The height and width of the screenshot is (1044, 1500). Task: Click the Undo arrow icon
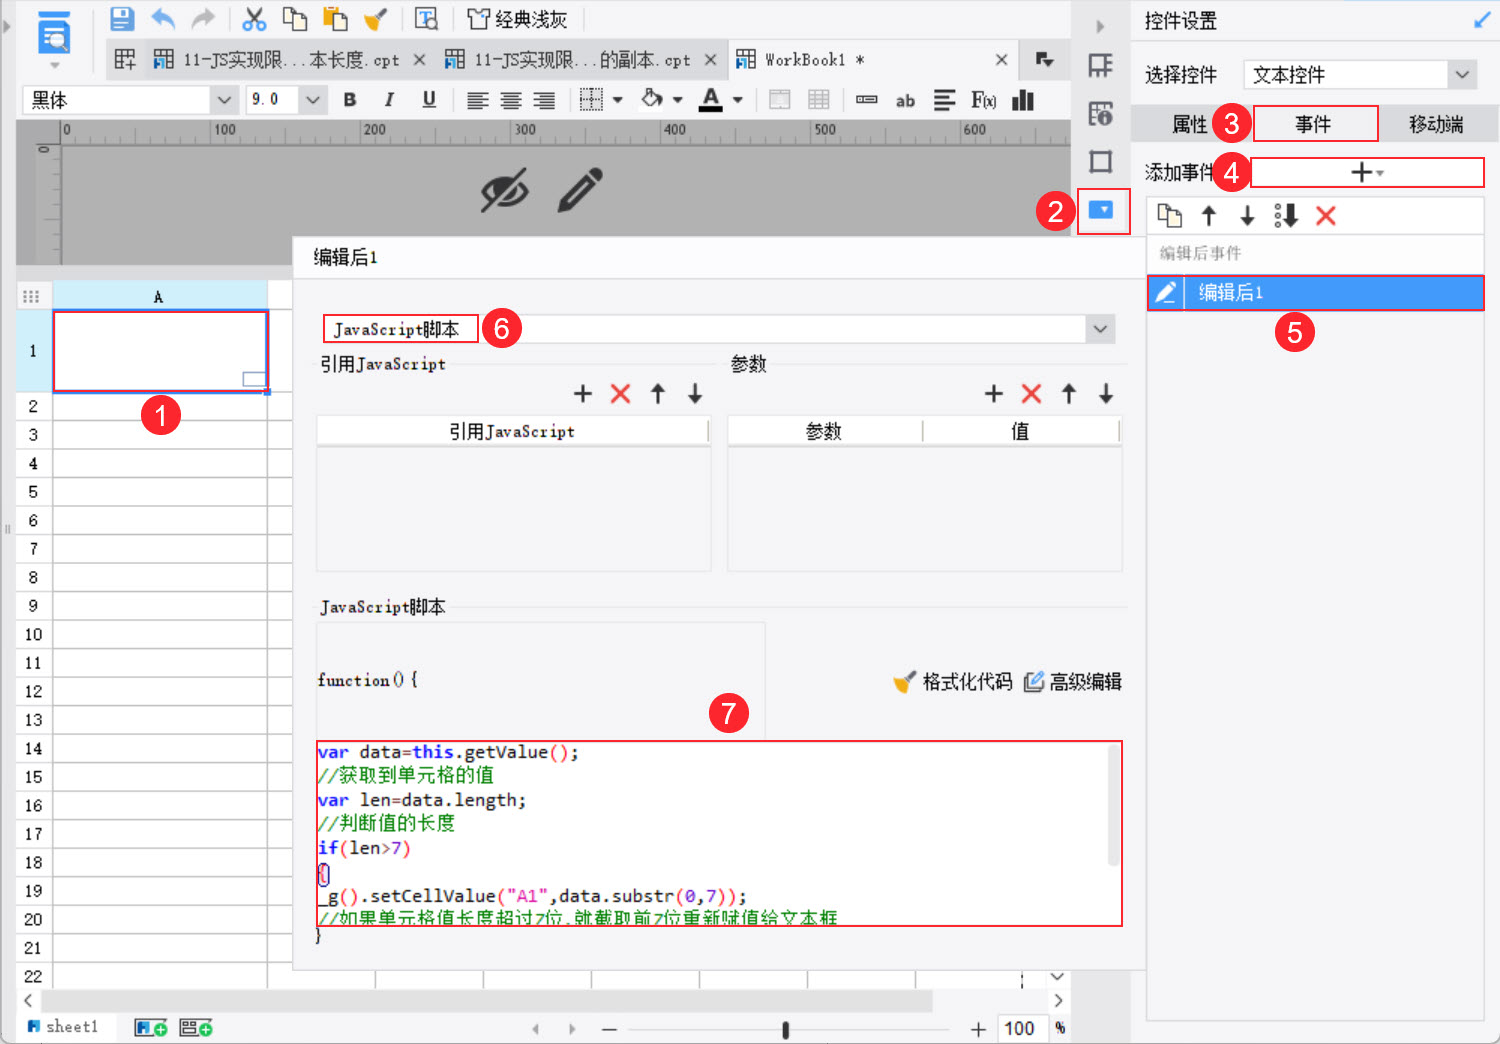[x=163, y=18]
